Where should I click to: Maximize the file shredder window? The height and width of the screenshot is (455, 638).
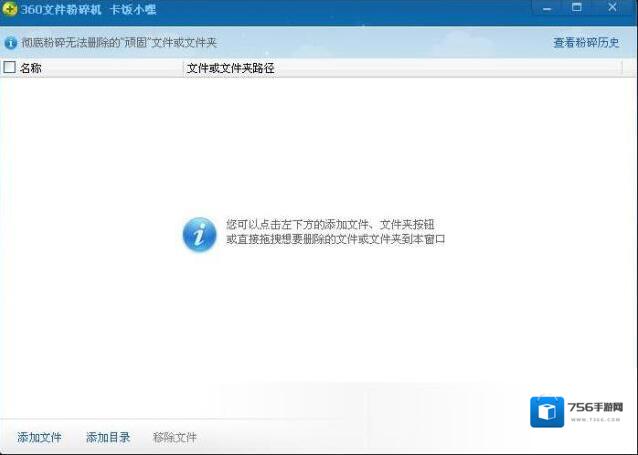click(x=577, y=8)
